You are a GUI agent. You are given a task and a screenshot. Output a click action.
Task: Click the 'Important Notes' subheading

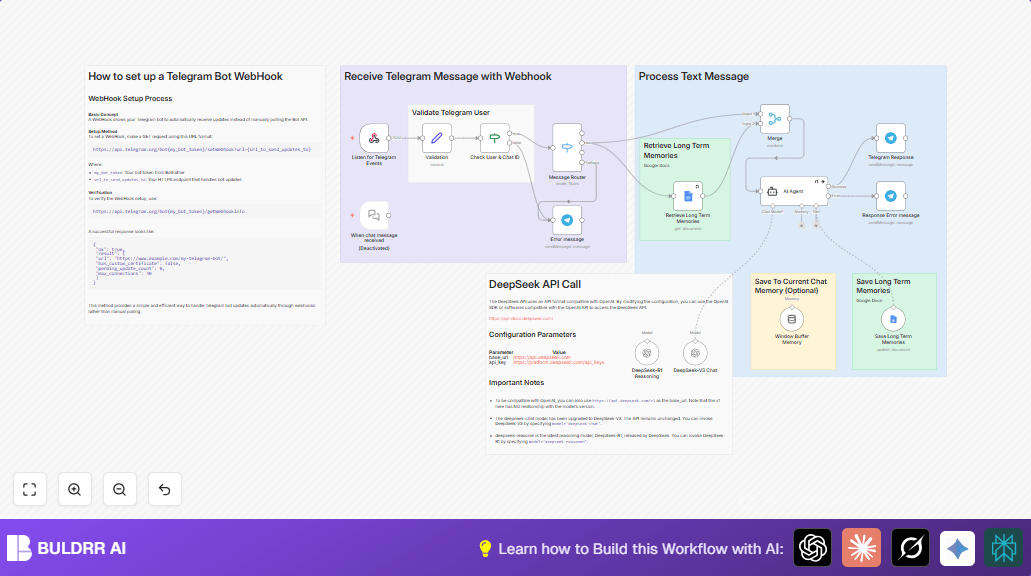[x=516, y=383]
